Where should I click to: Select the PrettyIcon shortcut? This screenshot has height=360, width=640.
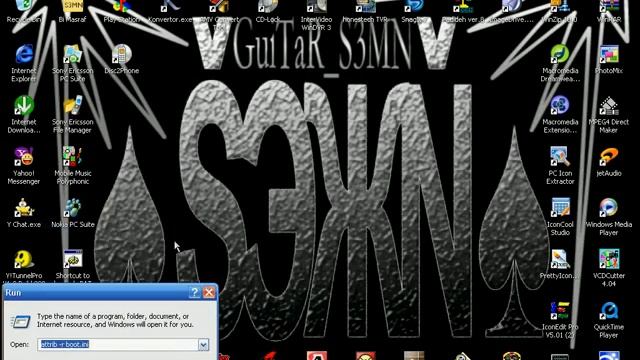[560, 264]
